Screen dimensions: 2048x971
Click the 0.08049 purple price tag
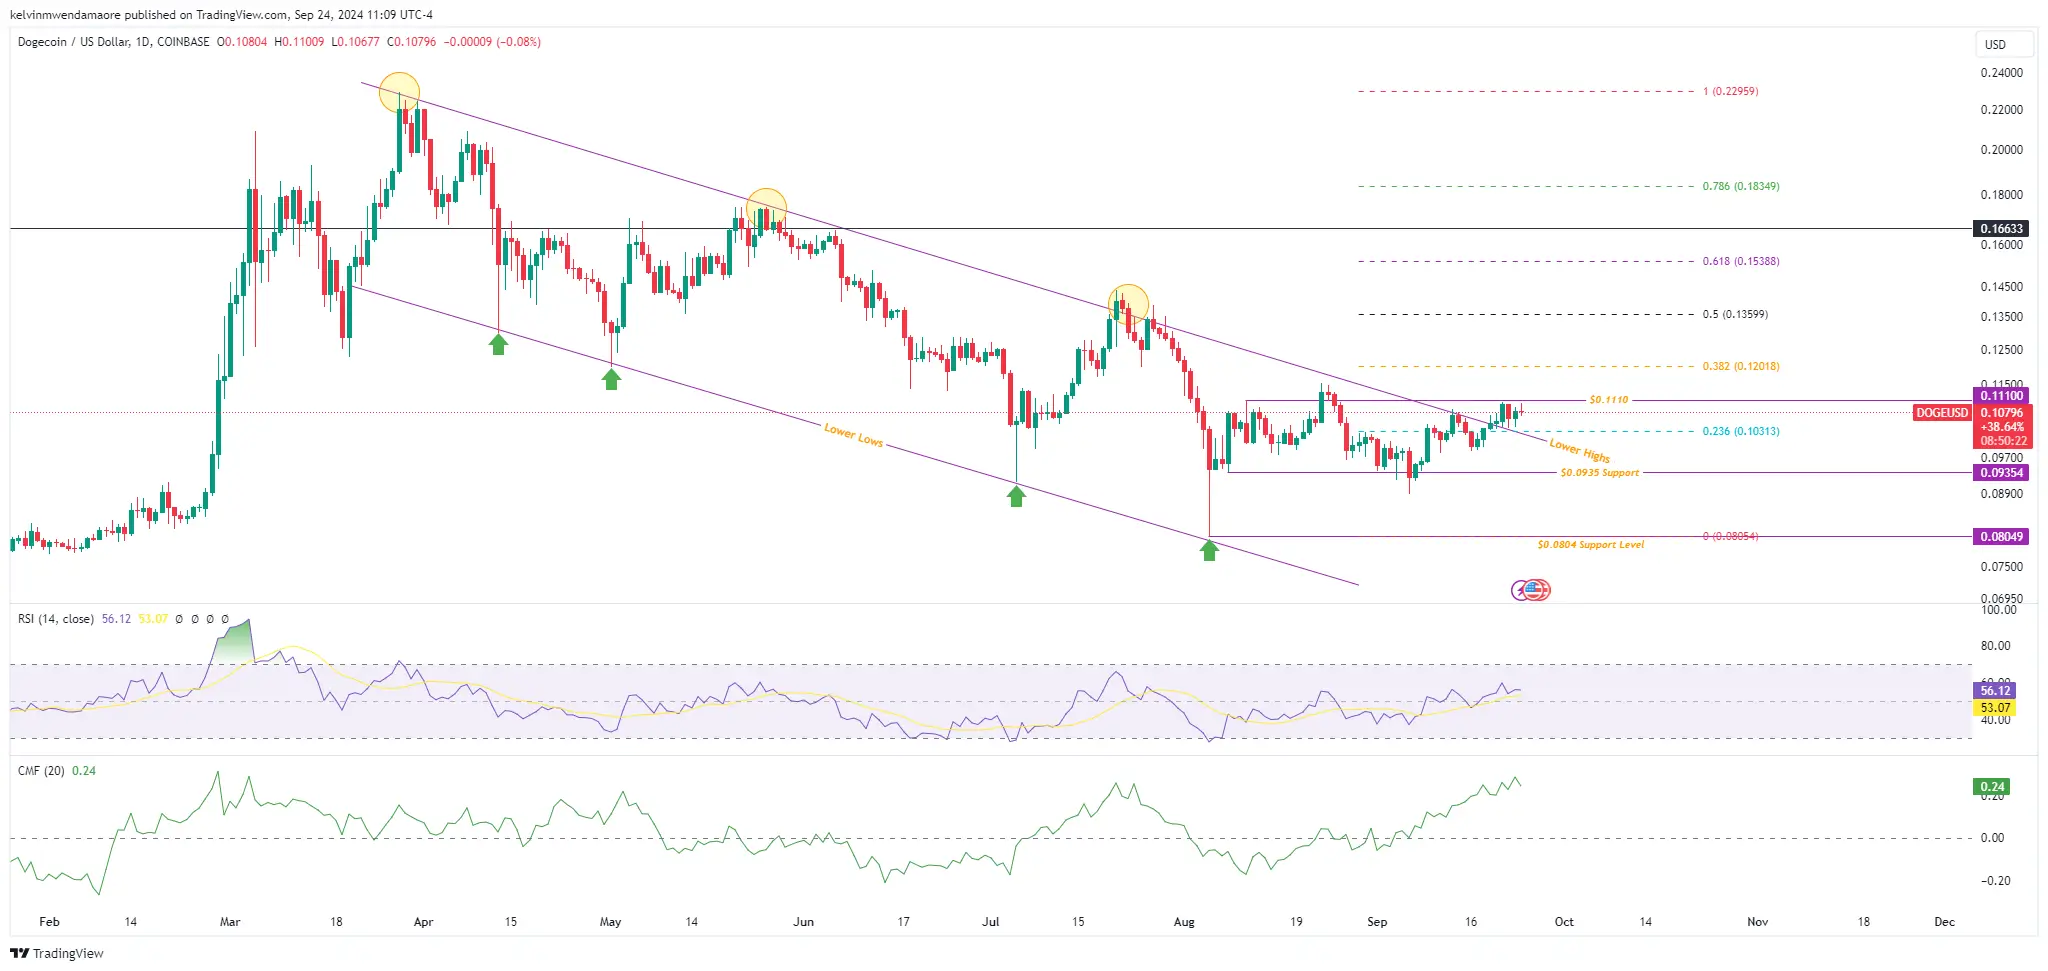click(x=2002, y=537)
